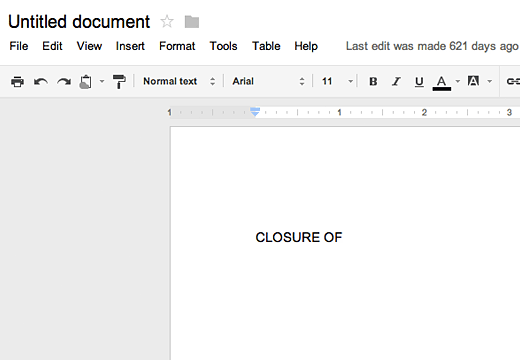Open the web clipboard icon
This screenshot has width=520, height=360.
tap(86, 82)
